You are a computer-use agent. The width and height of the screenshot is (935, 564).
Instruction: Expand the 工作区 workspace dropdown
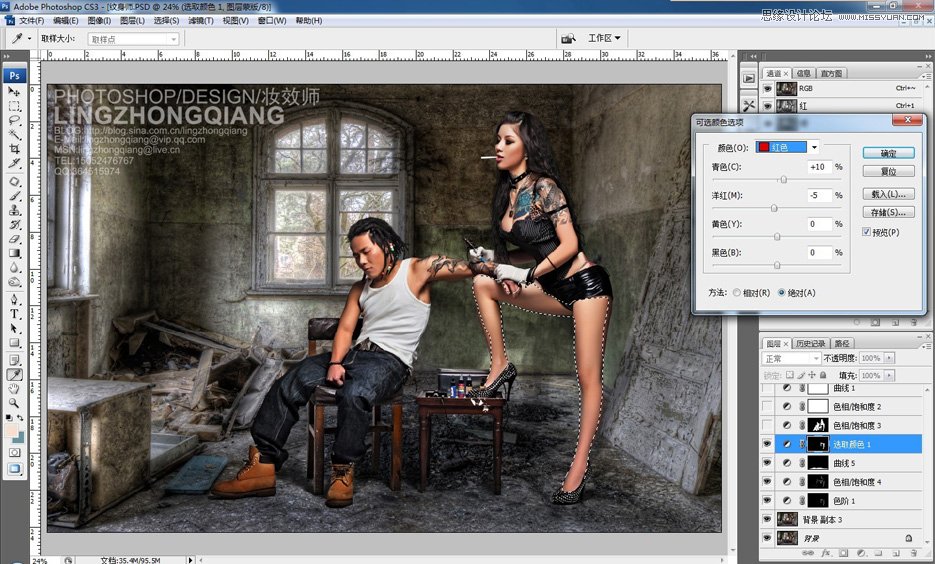pyautogui.click(x=604, y=39)
